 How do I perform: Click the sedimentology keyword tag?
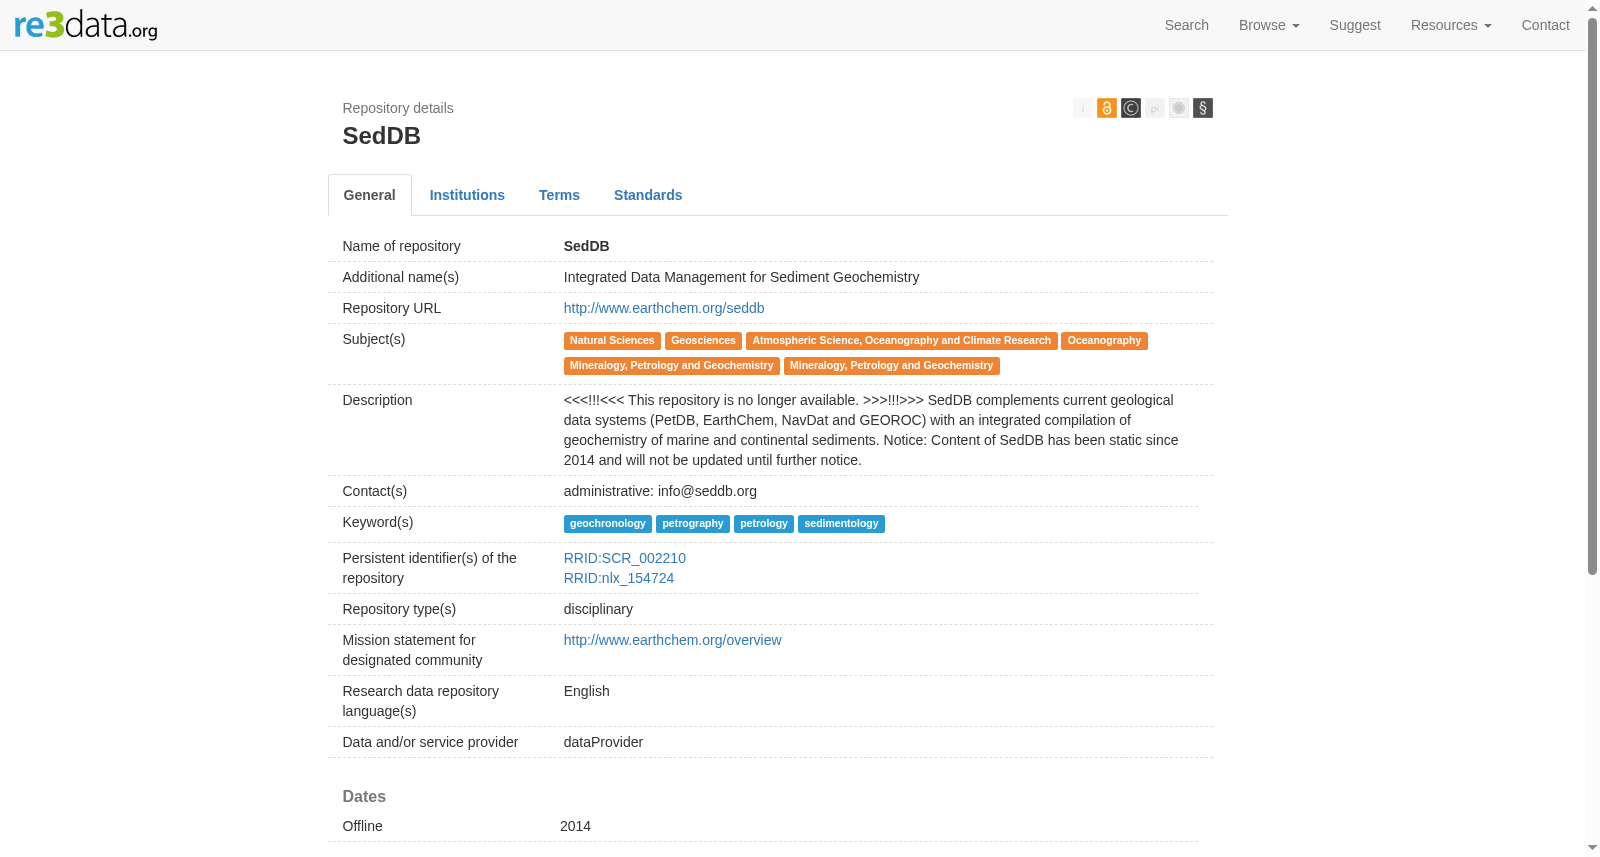pos(841,524)
